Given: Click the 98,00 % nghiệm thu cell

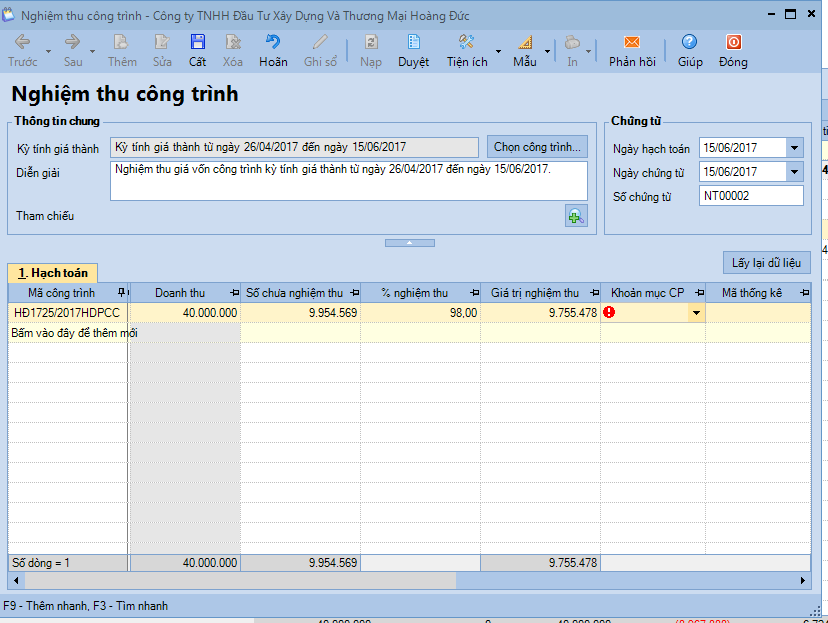Looking at the screenshot, I should tap(420, 313).
